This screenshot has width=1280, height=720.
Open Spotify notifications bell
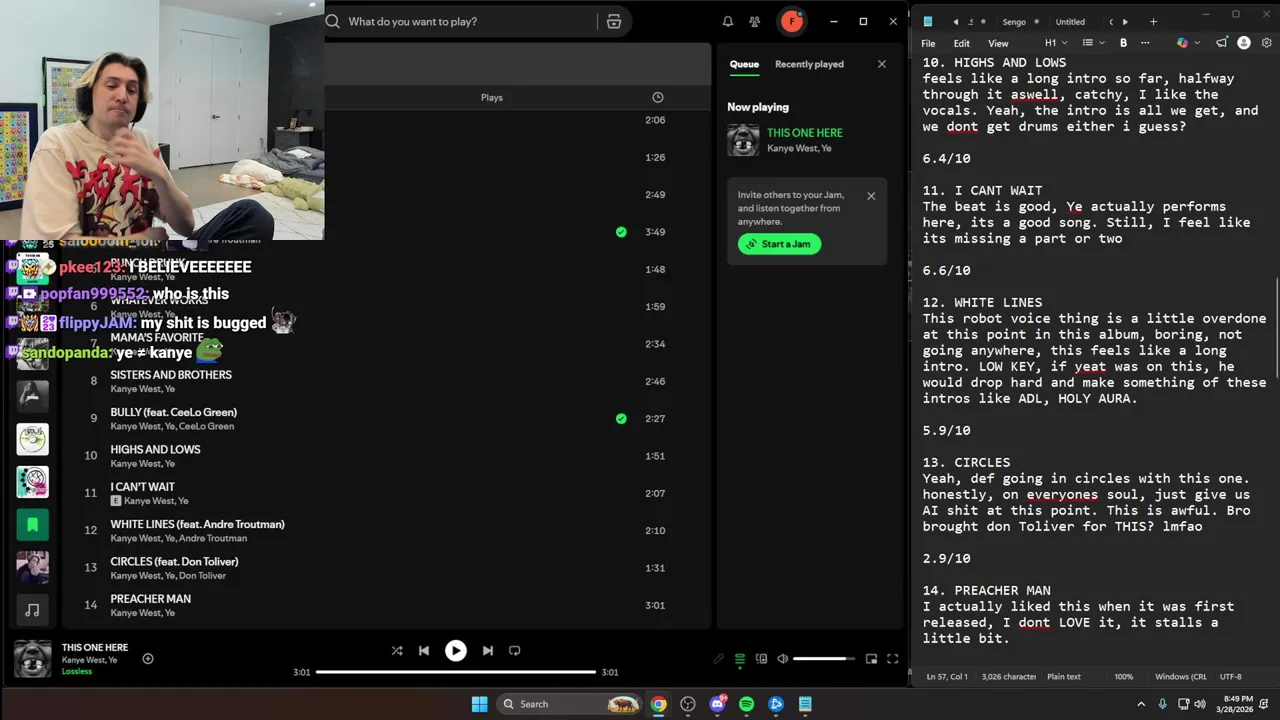[728, 21]
